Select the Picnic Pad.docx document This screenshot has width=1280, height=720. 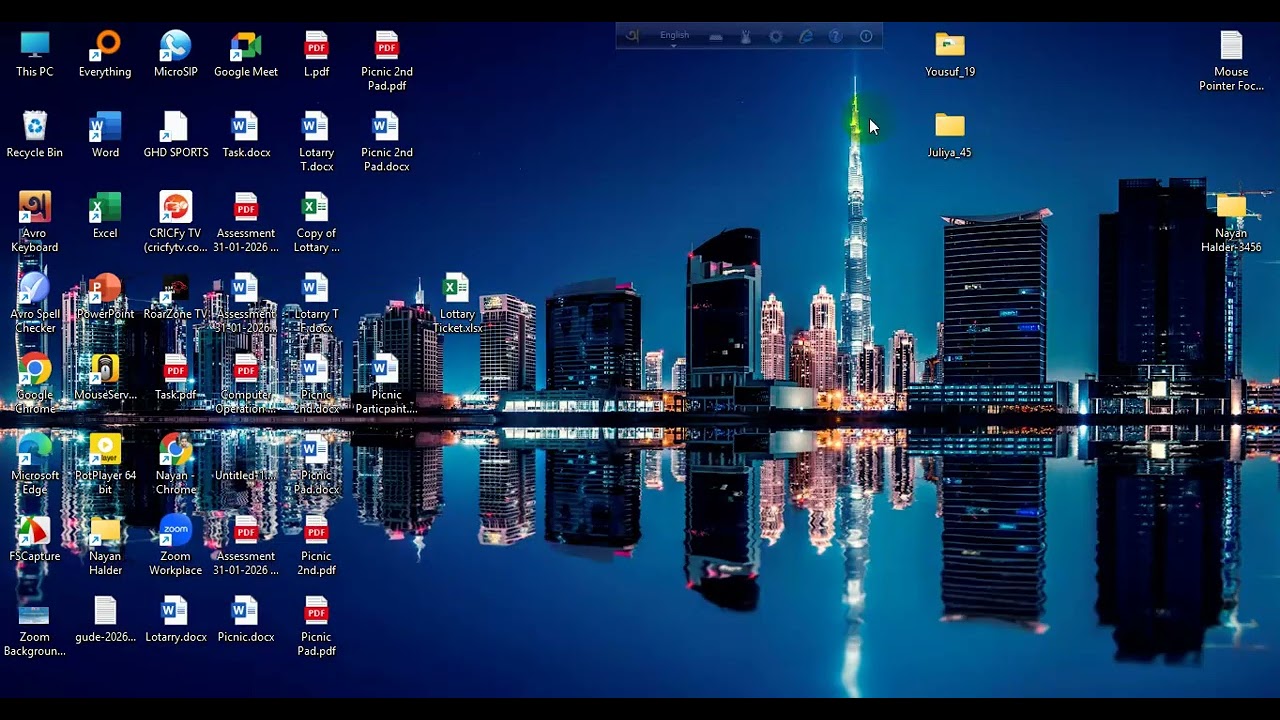coord(316,465)
